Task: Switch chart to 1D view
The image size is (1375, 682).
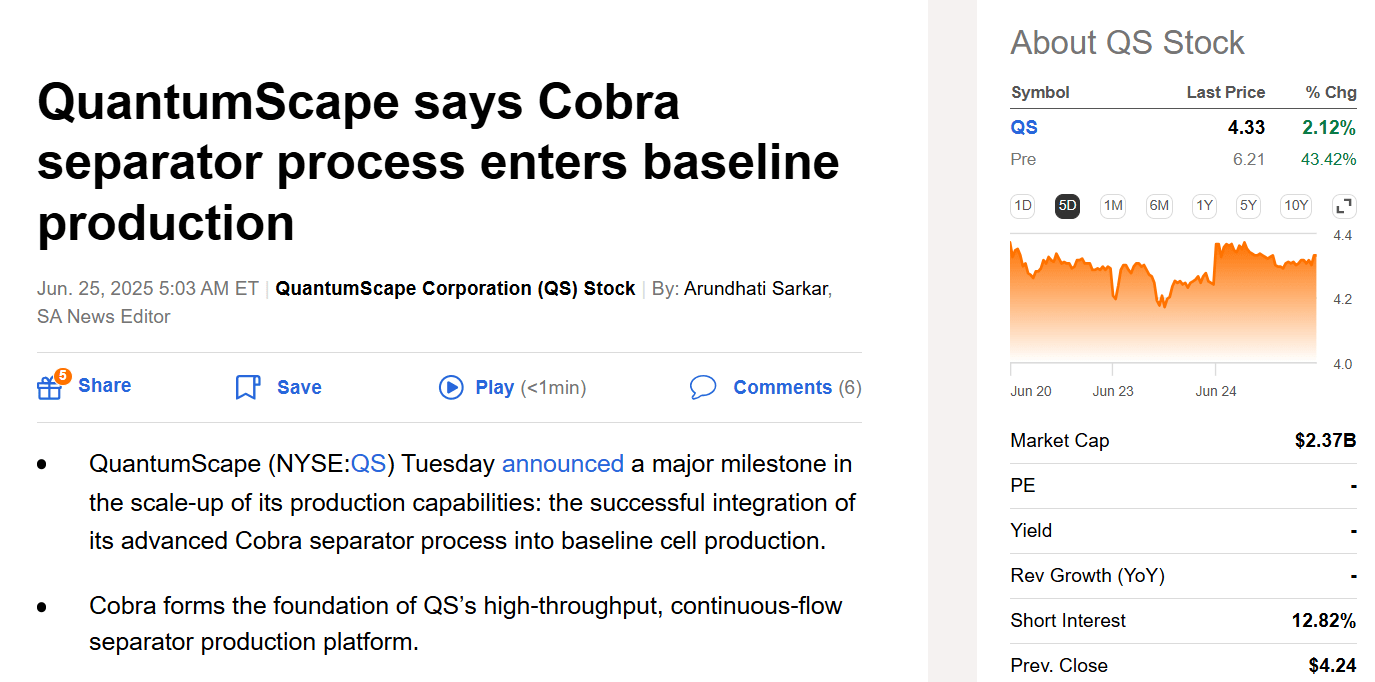Action: coord(1022,206)
